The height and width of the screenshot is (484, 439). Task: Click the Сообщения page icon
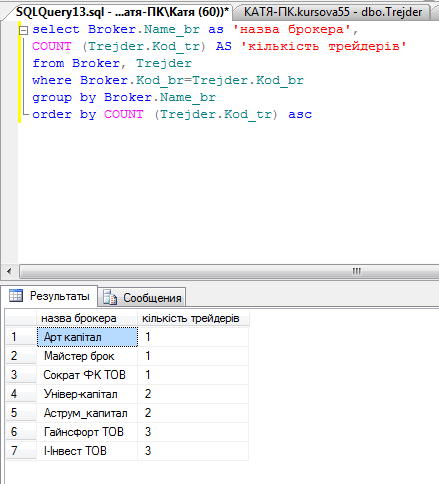click(x=110, y=297)
